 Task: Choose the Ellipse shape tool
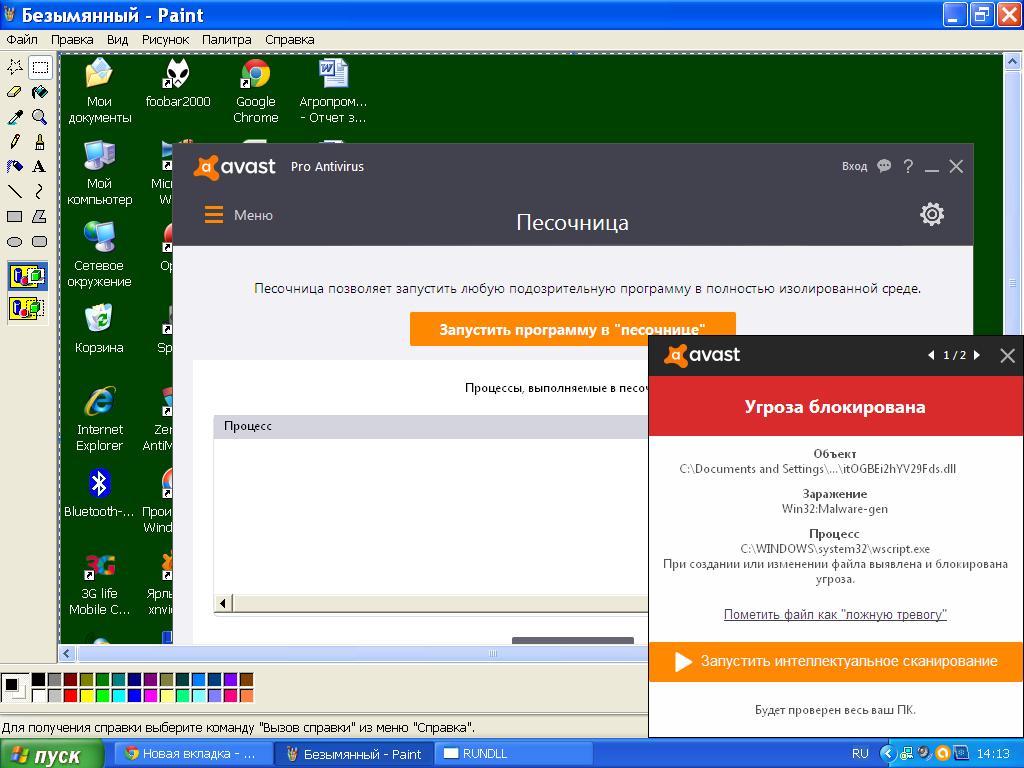(x=14, y=241)
